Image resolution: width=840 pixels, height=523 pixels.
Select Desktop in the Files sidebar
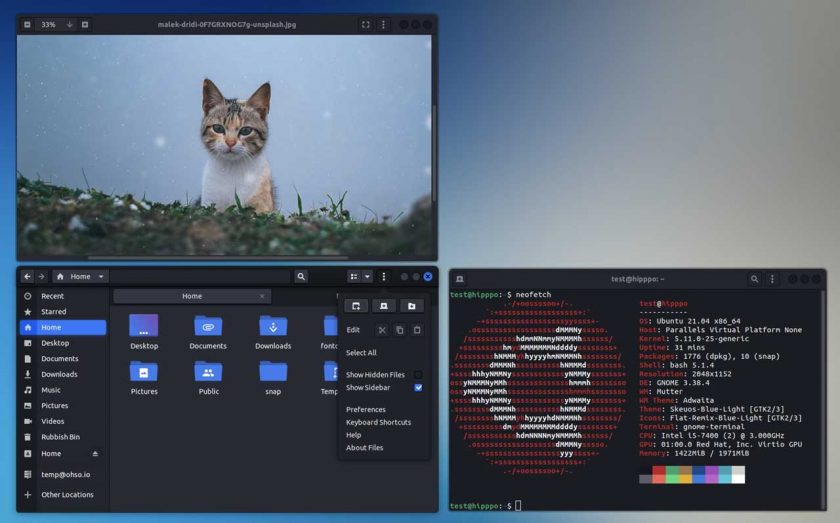click(63, 343)
